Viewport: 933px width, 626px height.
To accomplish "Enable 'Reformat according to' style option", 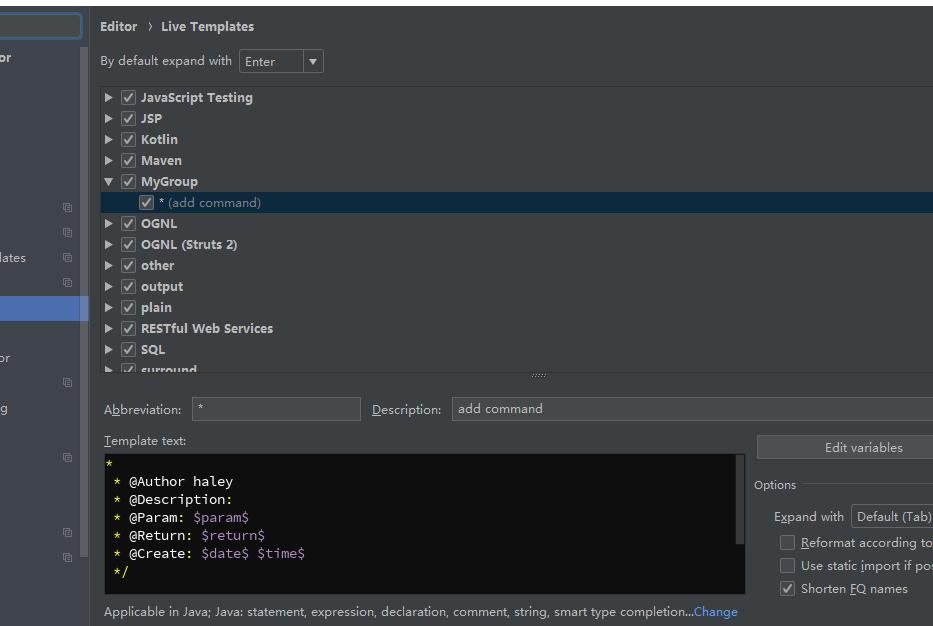I will [787, 543].
